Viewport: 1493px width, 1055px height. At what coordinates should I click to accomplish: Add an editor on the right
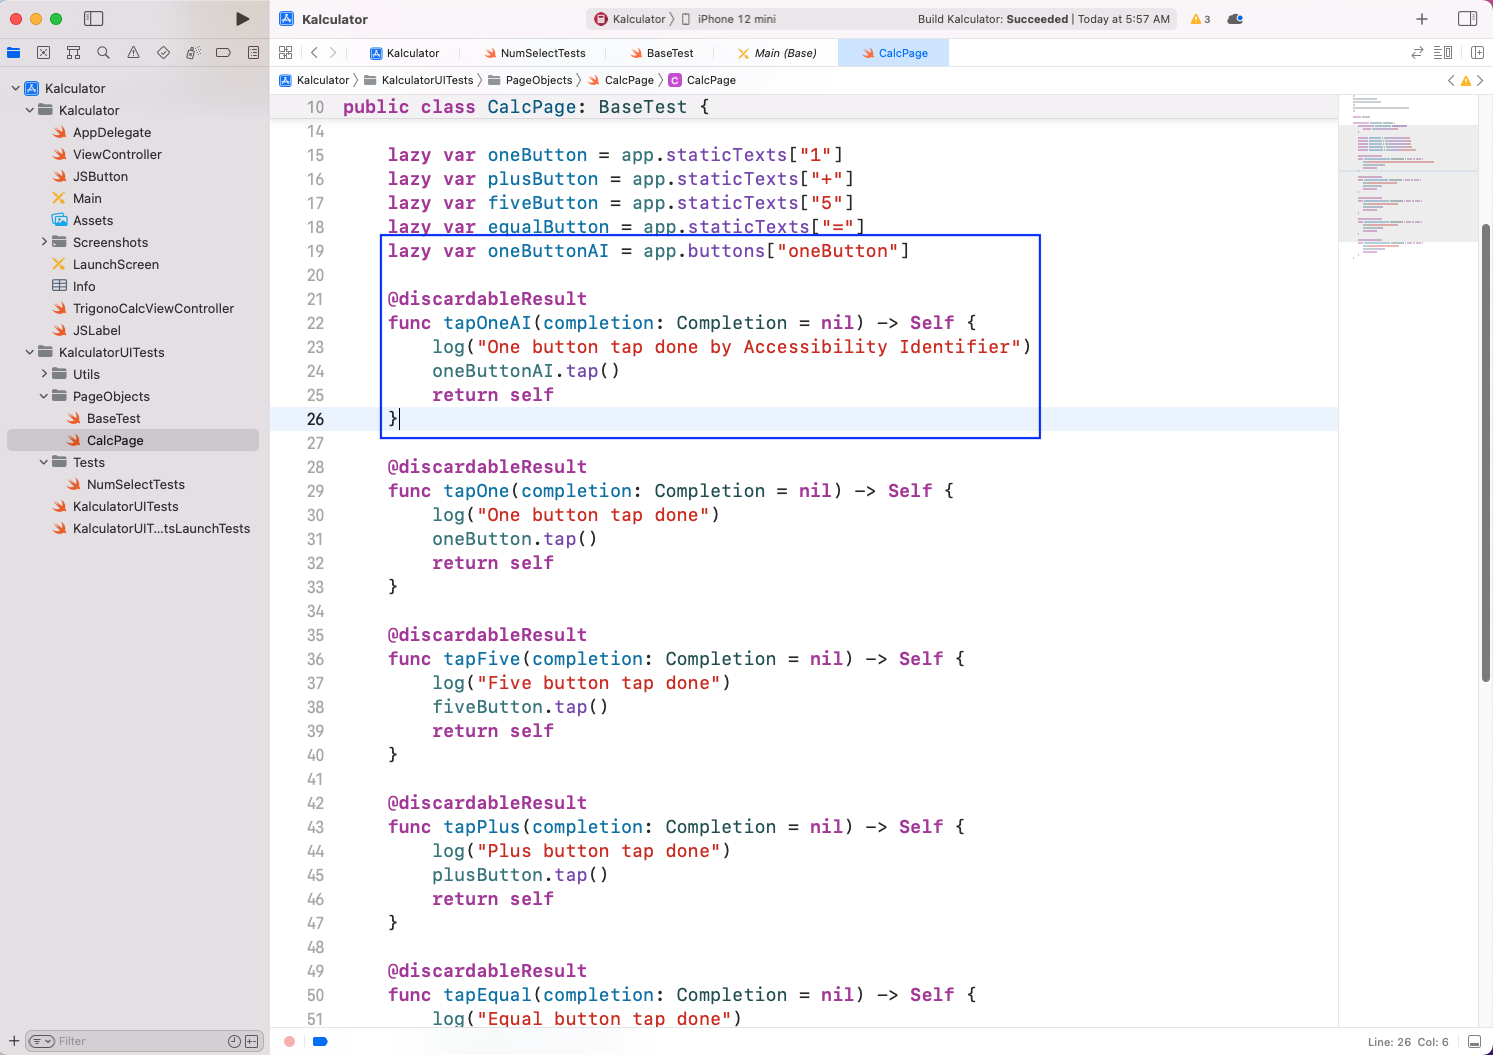point(1477,53)
